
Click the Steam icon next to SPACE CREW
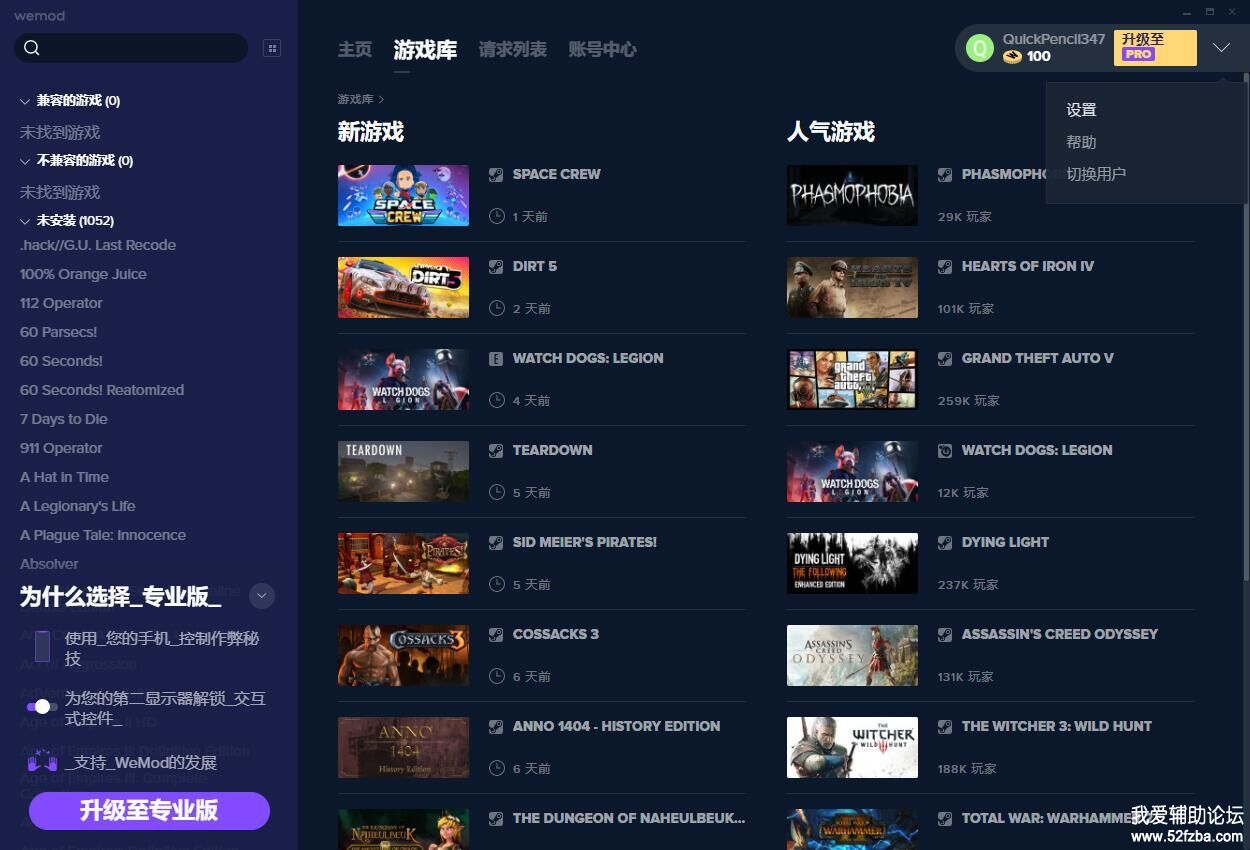point(496,174)
